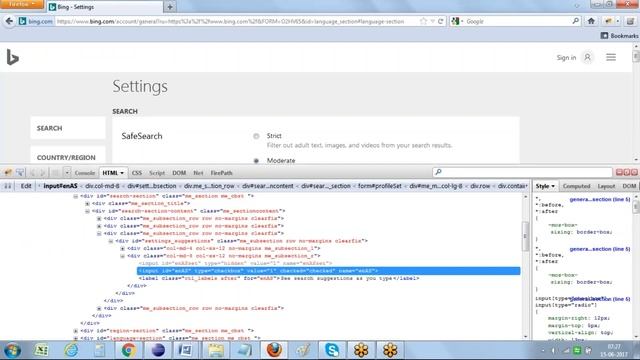
Task: Switch to the Firebug Console tab
Action: (84, 173)
